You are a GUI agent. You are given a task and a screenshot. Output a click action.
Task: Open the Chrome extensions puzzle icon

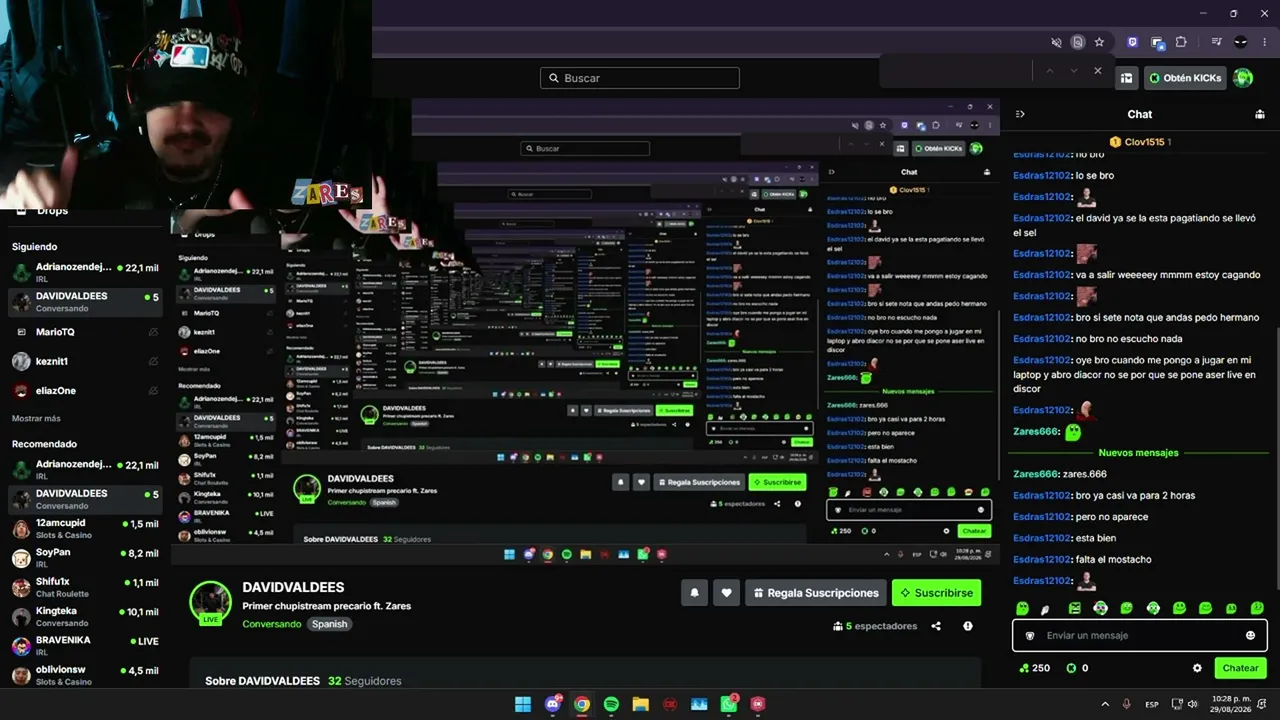click(x=1181, y=42)
